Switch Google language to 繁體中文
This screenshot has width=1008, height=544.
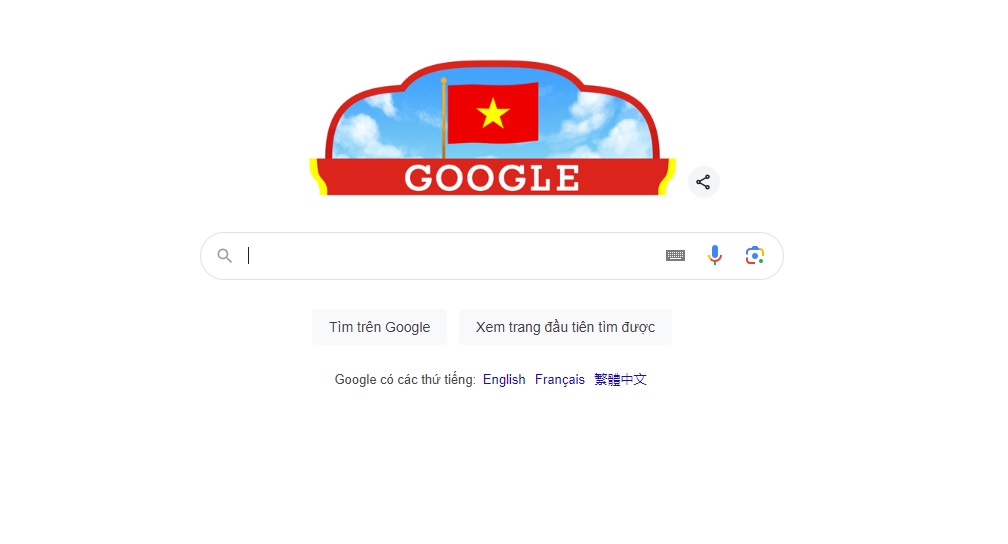tap(620, 379)
